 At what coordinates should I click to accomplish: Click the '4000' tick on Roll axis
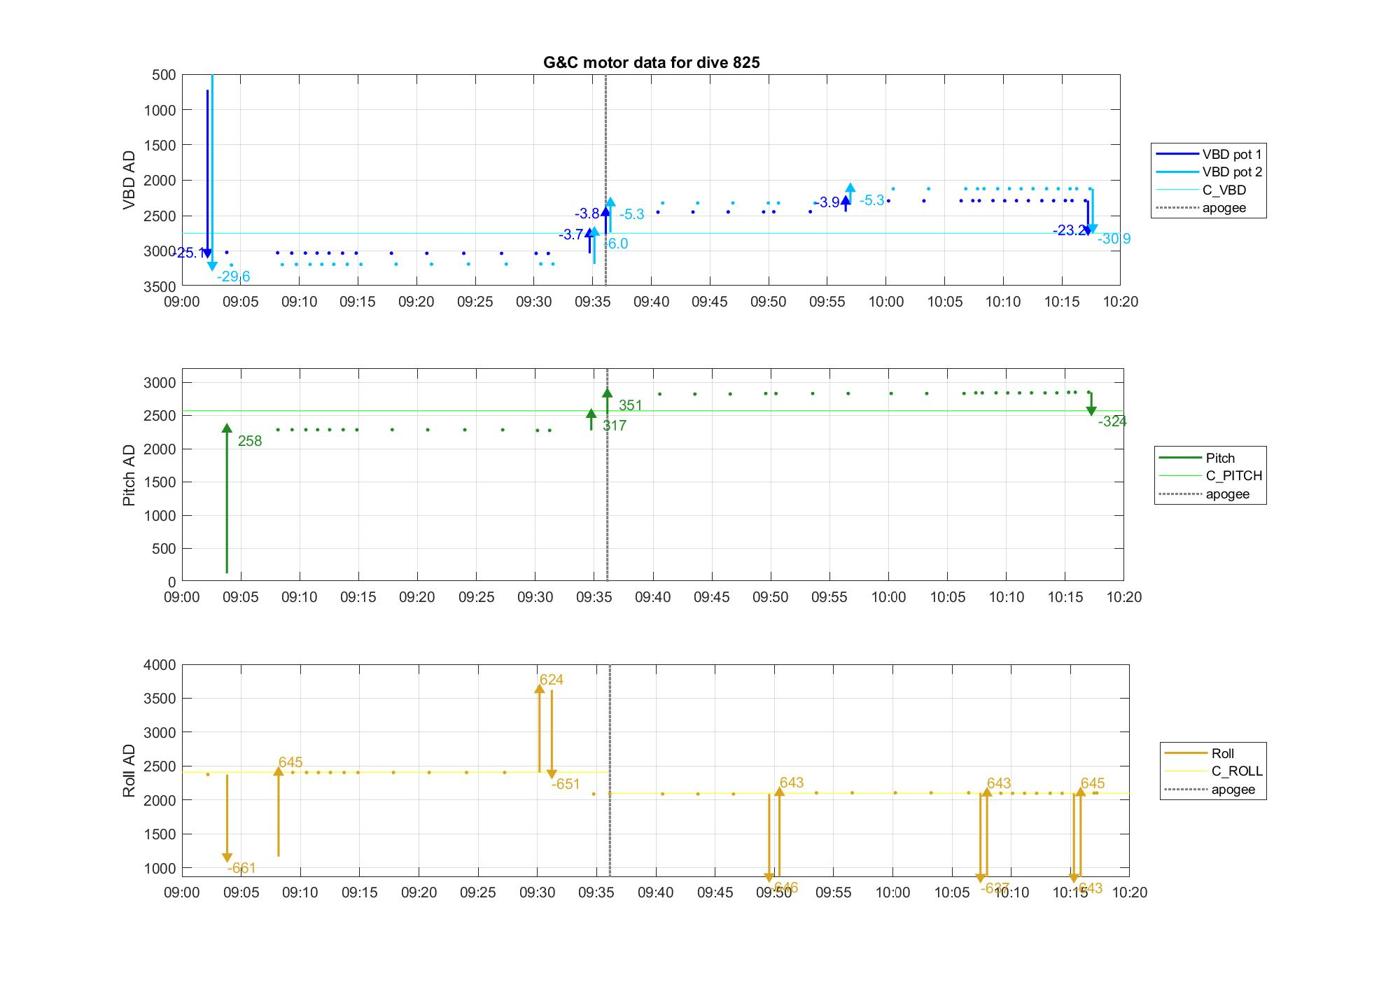(160, 665)
